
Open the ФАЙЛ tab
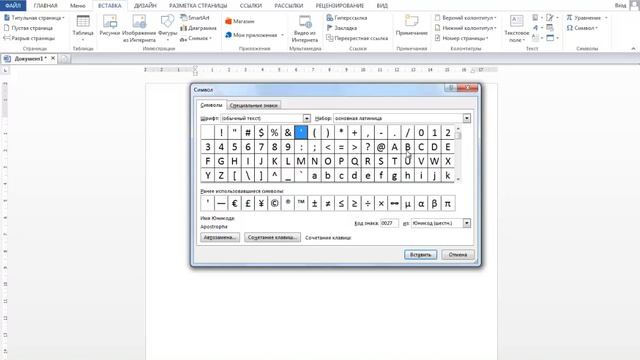point(13,6)
